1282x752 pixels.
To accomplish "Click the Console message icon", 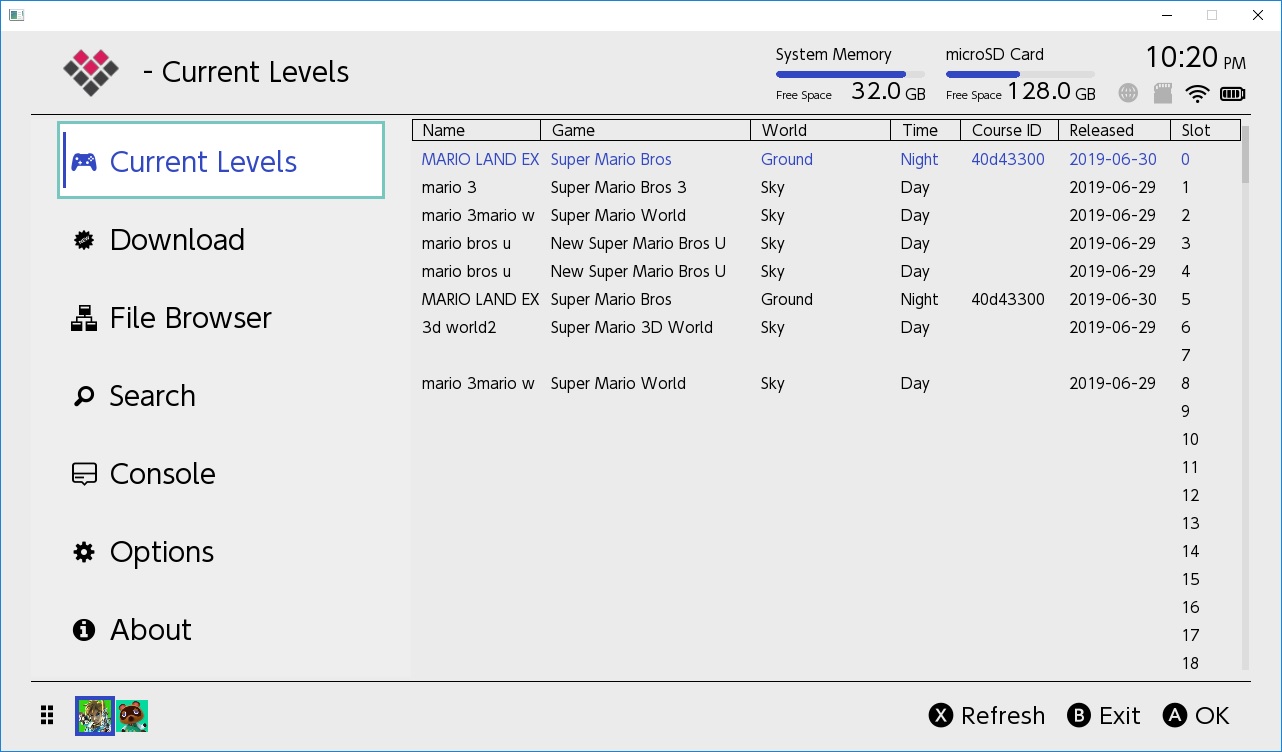I will pyautogui.click(x=84, y=474).
